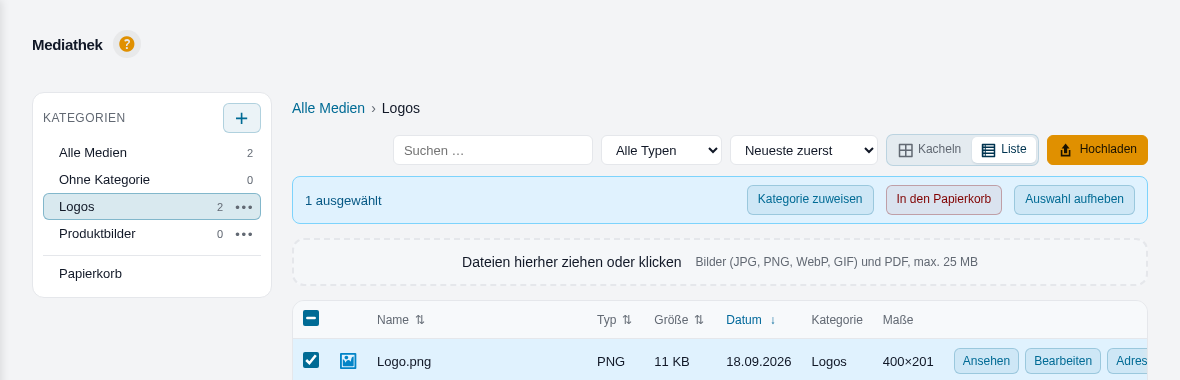Toggle the select-all checkbox in table header
Image resolution: width=1180 pixels, height=380 pixels.
311,318
